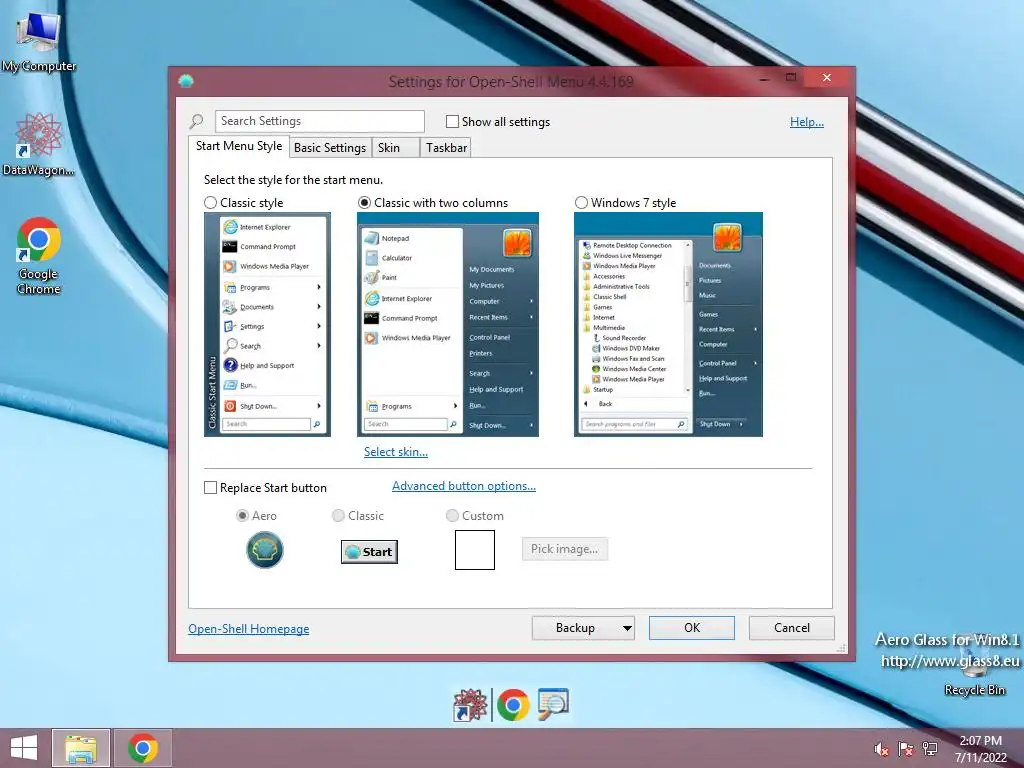Click the floating Chrome dock icon
This screenshot has width=1024, height=768.
click(513, 705)
